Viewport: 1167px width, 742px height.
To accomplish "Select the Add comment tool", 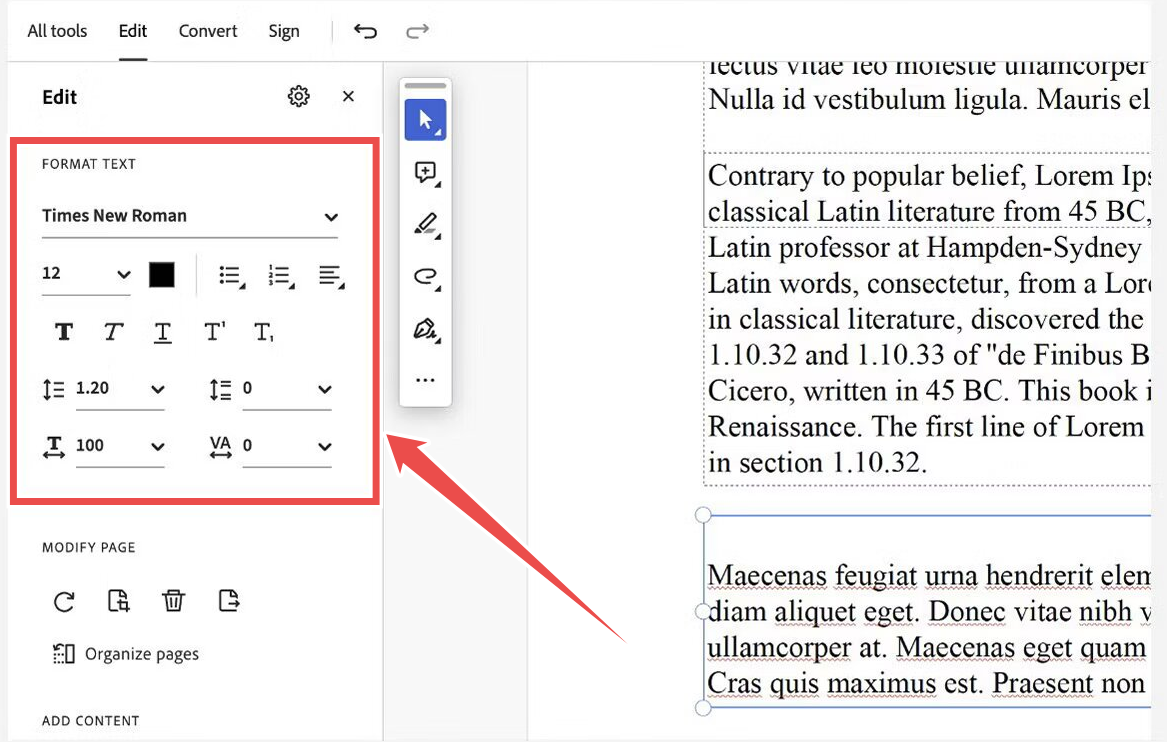I will click(425, 172).
